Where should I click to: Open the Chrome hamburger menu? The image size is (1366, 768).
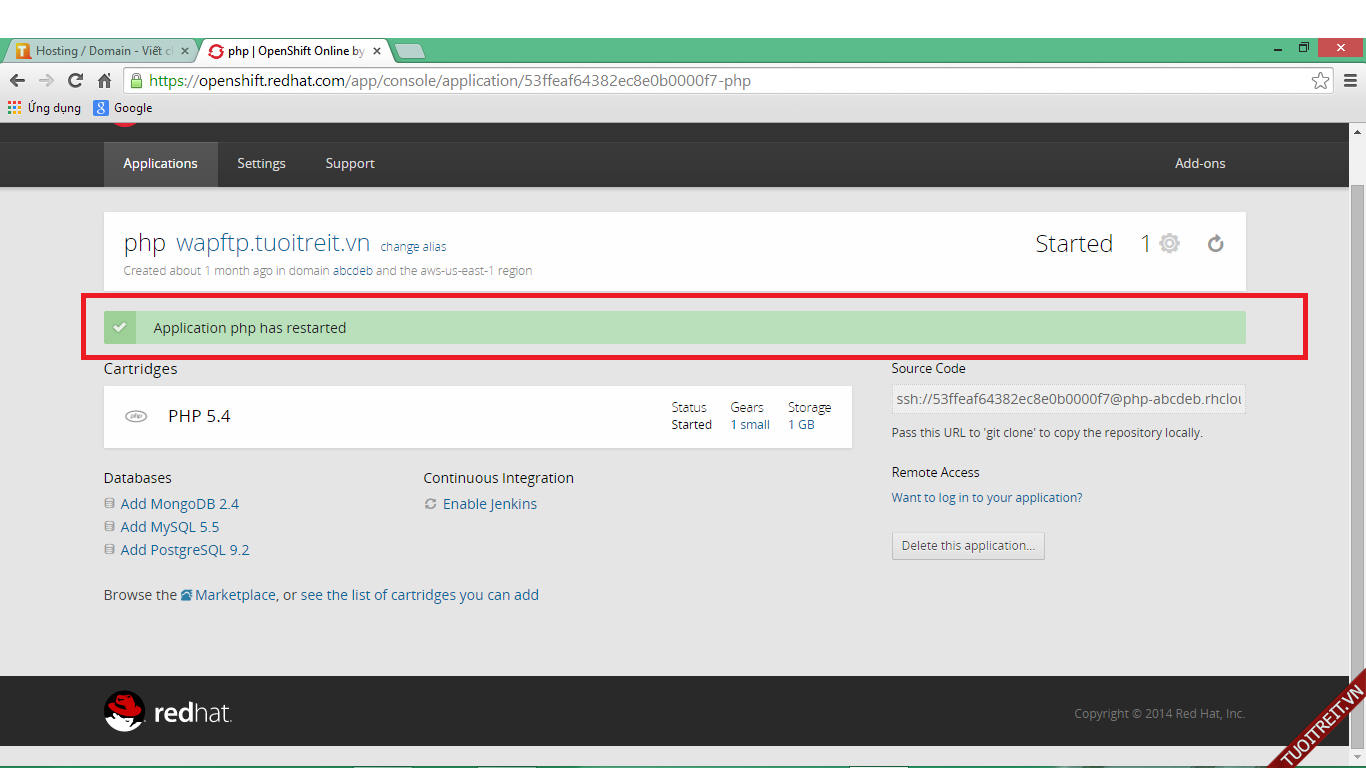coord(1350,81)
